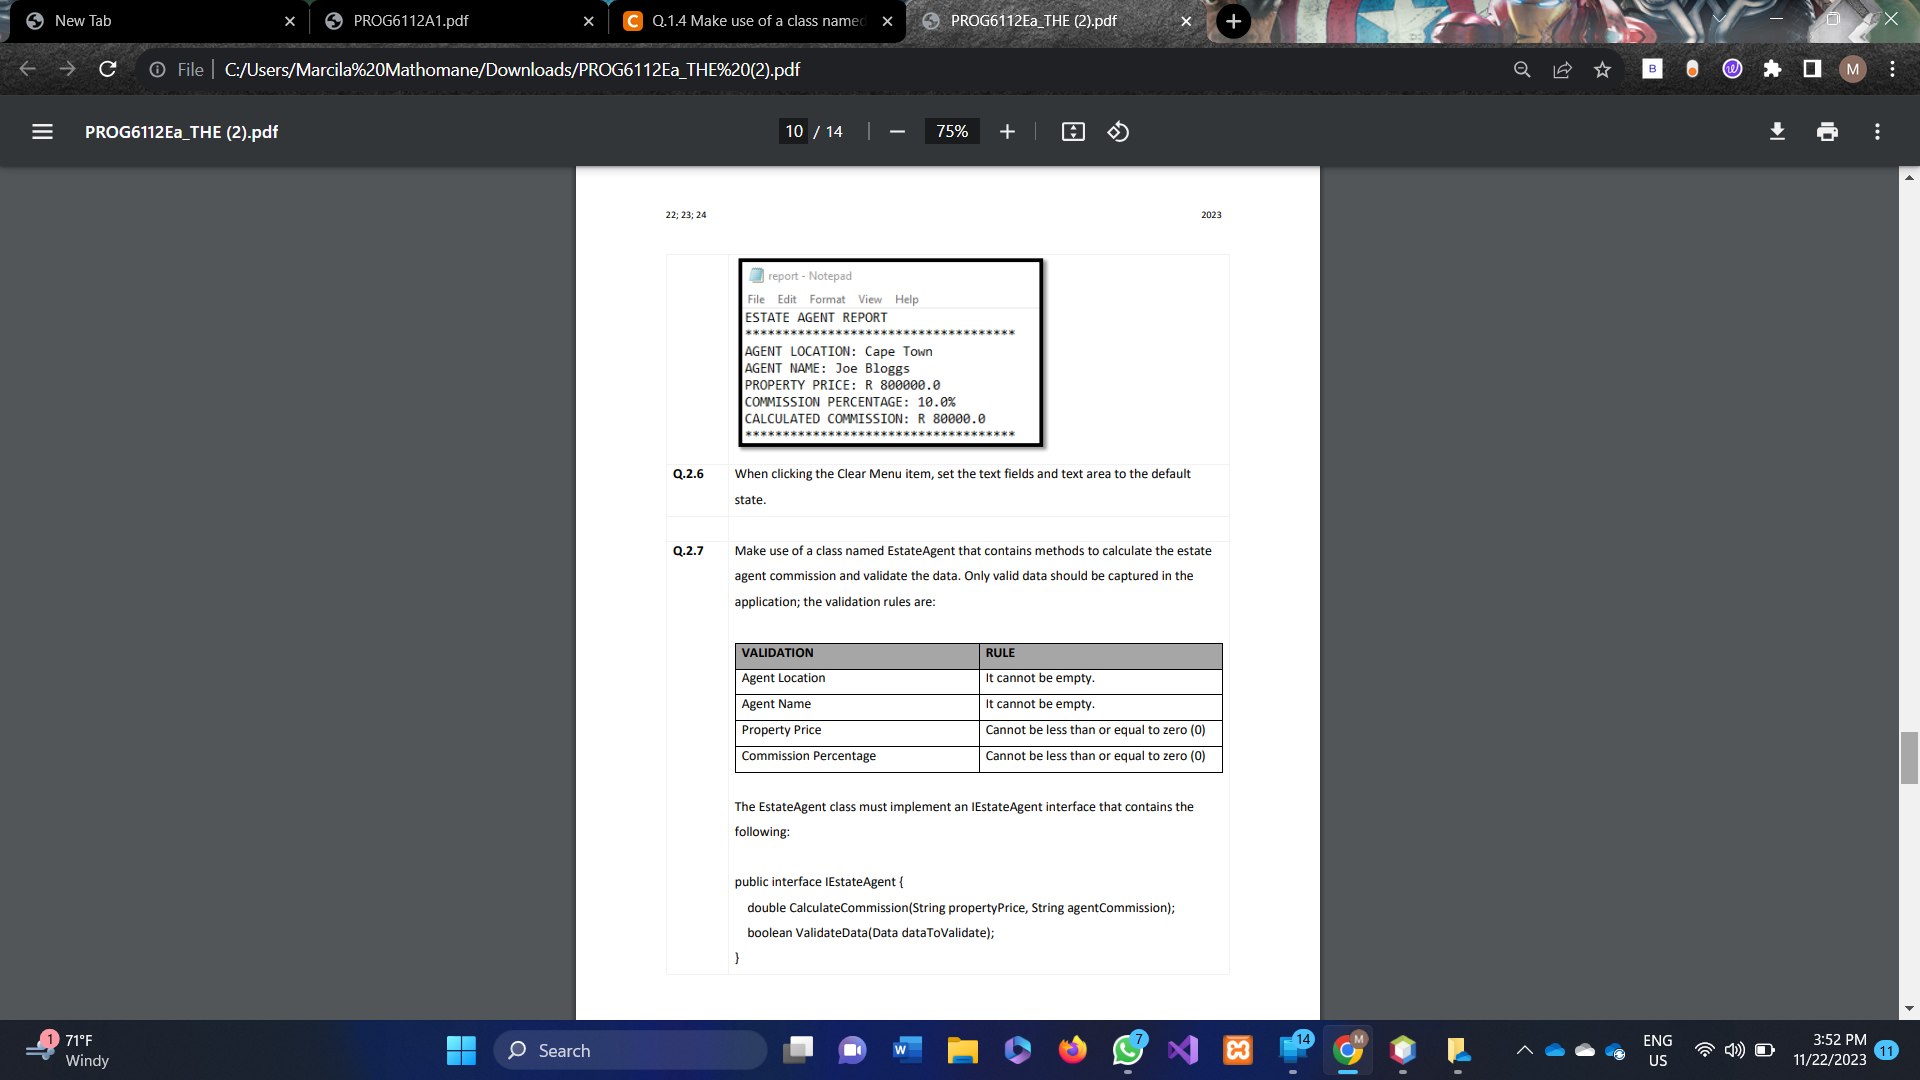Screen dimensions: 1920x1080
Task: Toggle the PDF sidebar menu icon
Action: coord(42,132)
